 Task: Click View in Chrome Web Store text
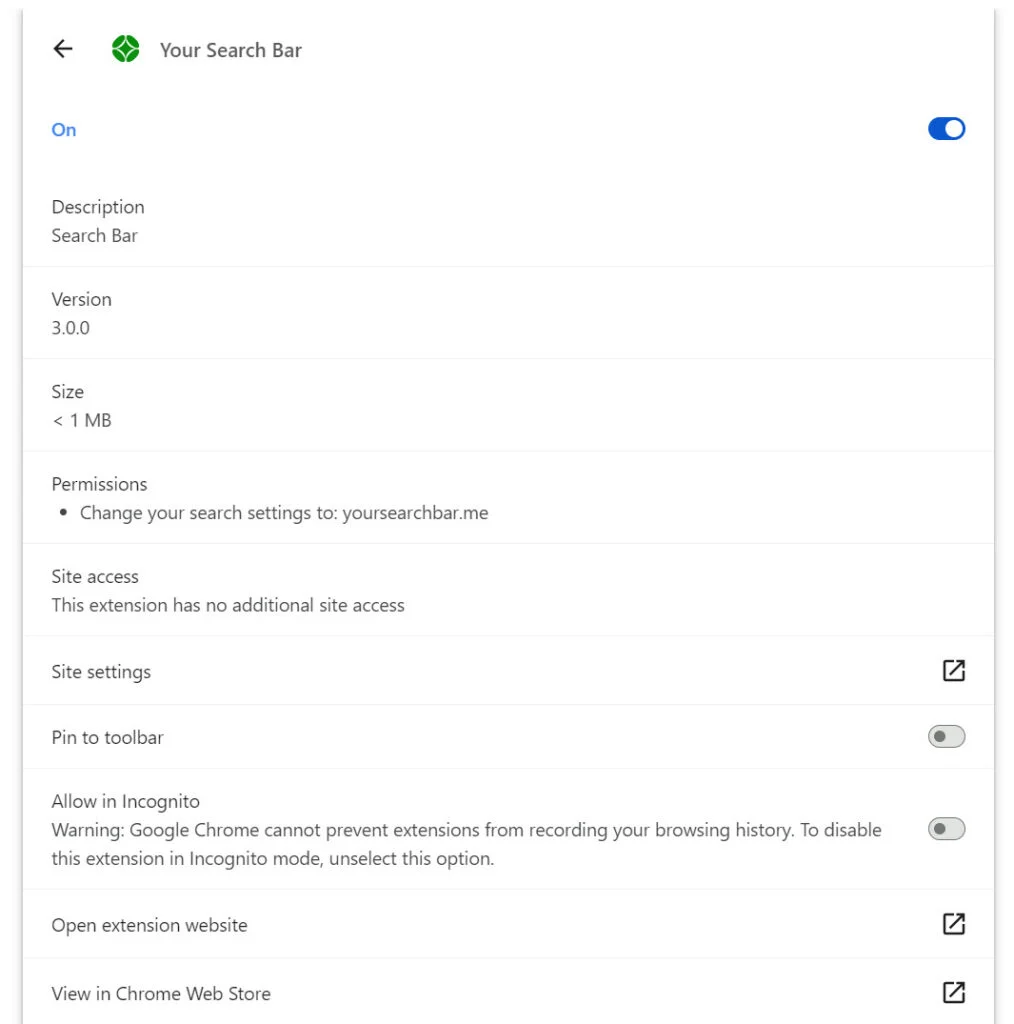pos(161,993)
